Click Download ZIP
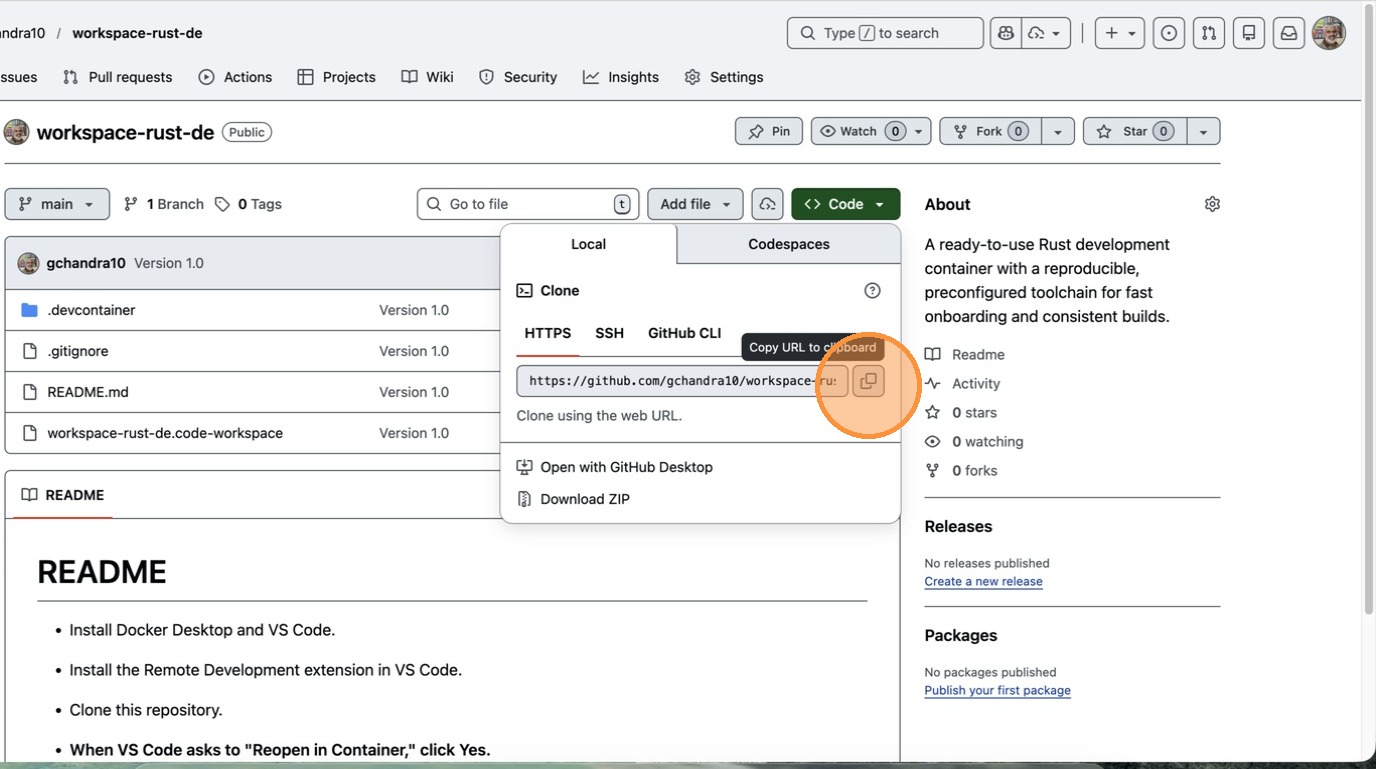This screenshot has height=769, width=1376. pos(585,499)
